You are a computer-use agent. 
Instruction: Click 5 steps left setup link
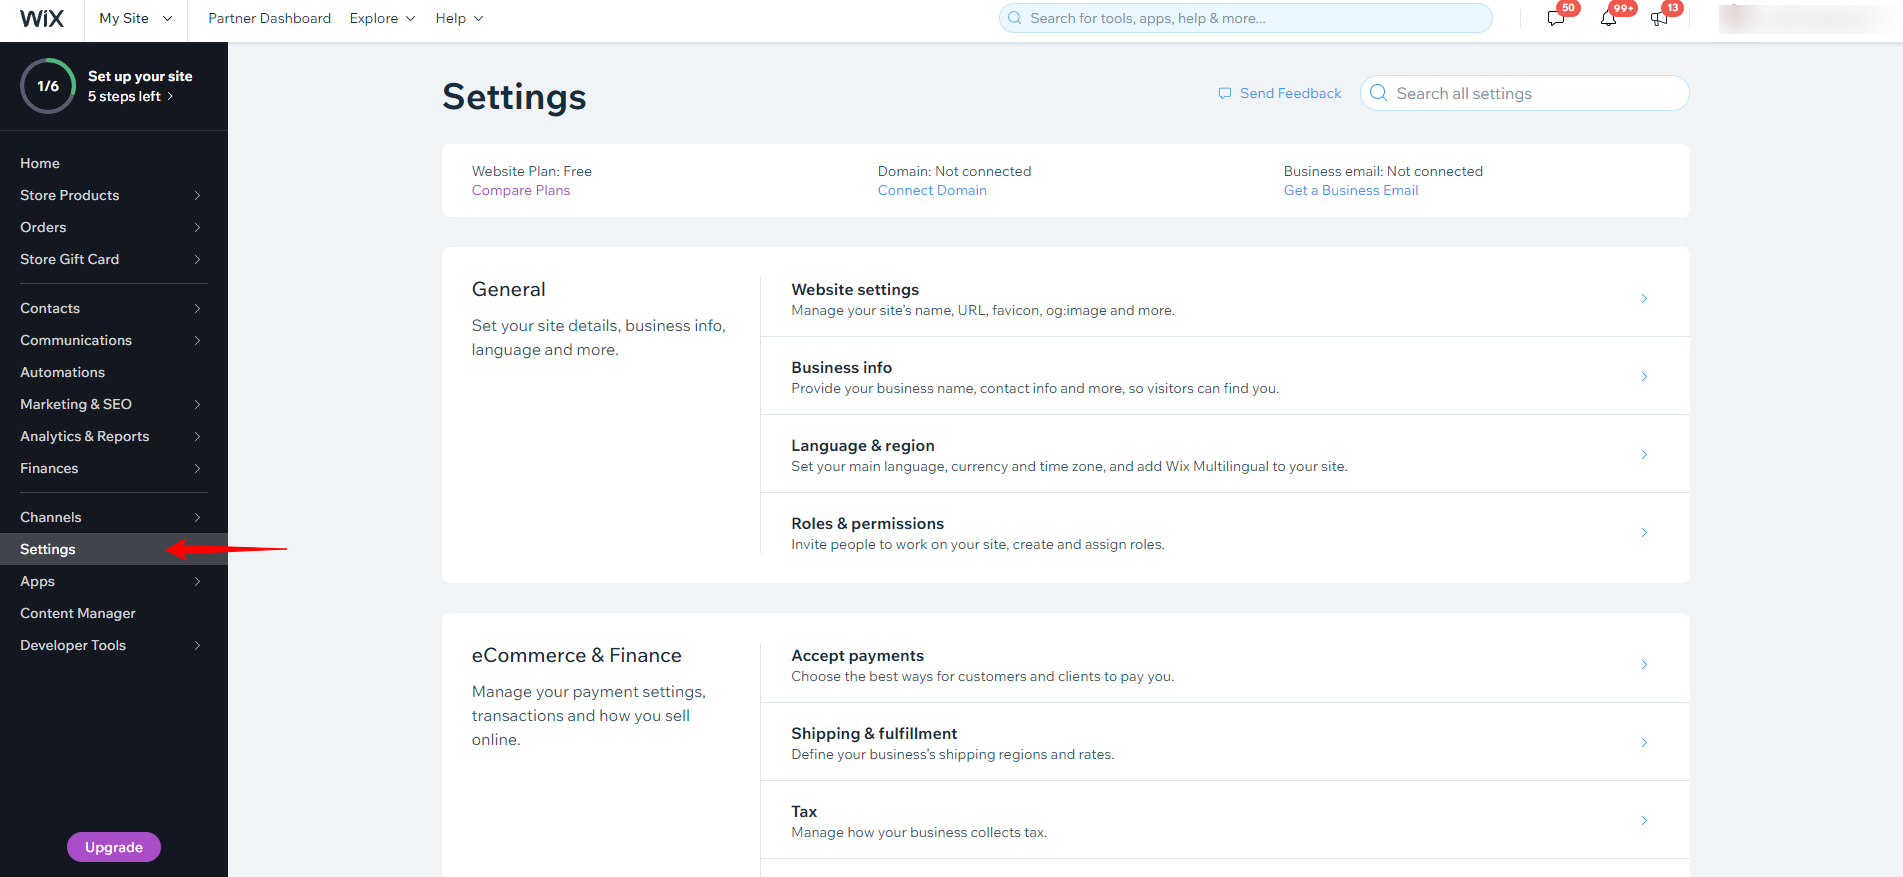(x=130, y=97)
